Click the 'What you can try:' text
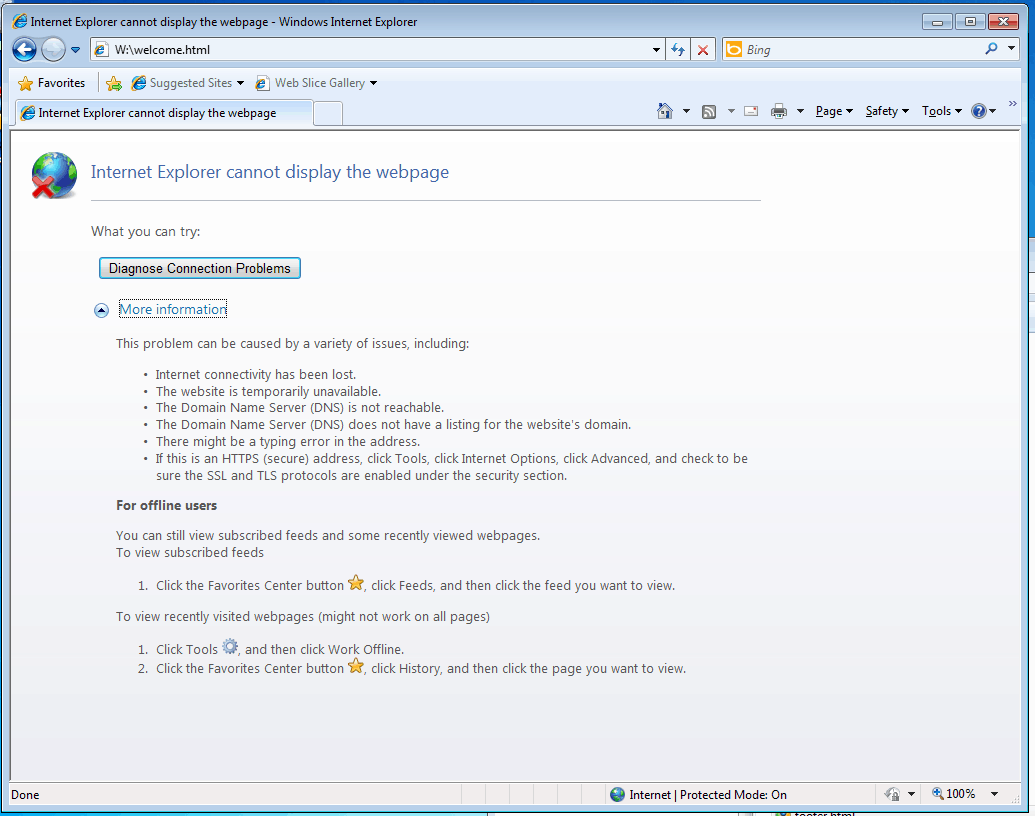The width and height of the screenshot is (1035, 816). (145, 232)
